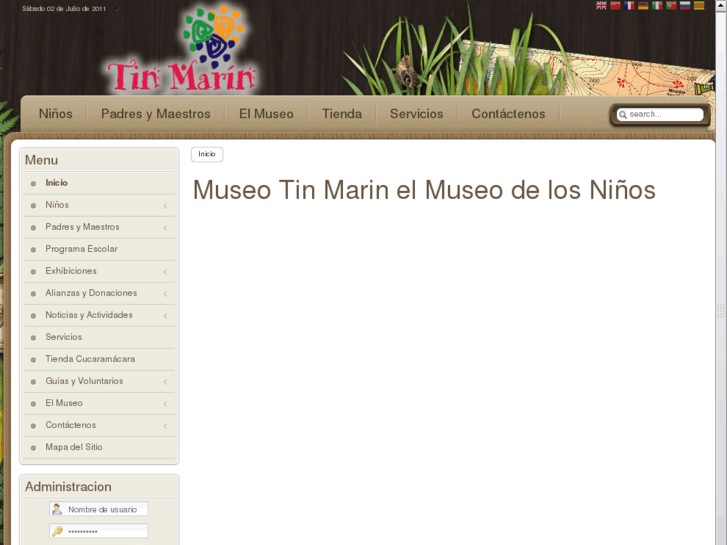Open Contáctenos in top navigation bar
The height and width of the screenshot is (545, 727).
[x=508, y=114]
